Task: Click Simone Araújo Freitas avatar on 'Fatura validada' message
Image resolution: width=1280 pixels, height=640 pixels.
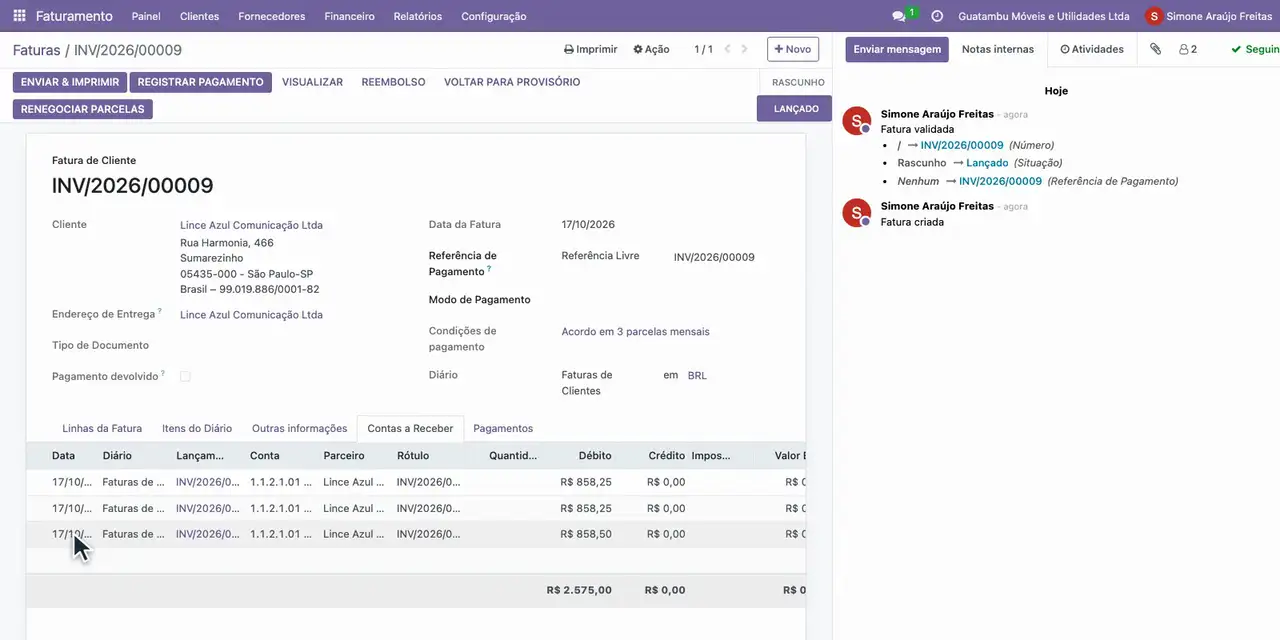Action: tap(857, 121)
